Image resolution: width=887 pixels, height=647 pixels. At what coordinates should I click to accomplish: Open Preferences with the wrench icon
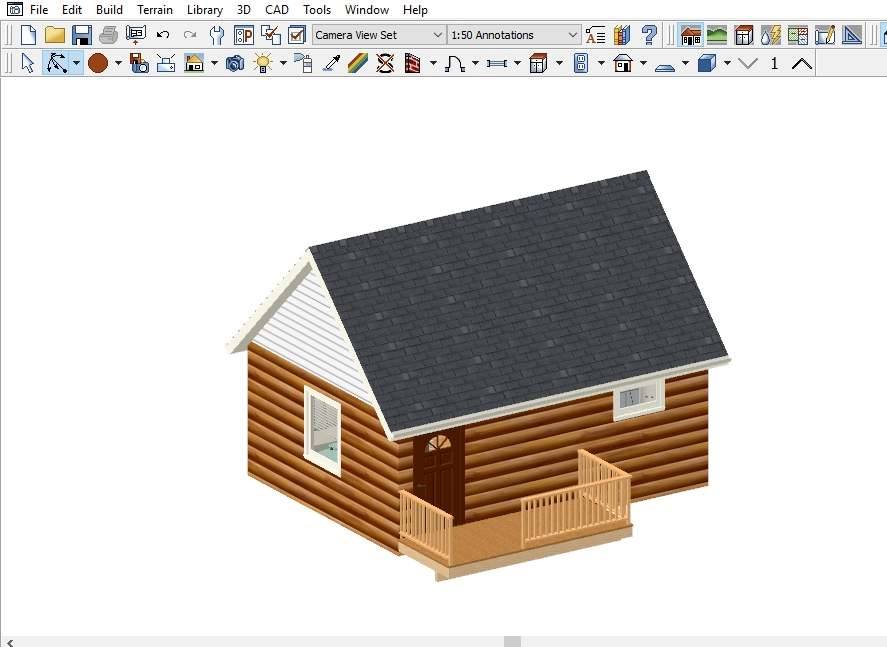[217, 35]
